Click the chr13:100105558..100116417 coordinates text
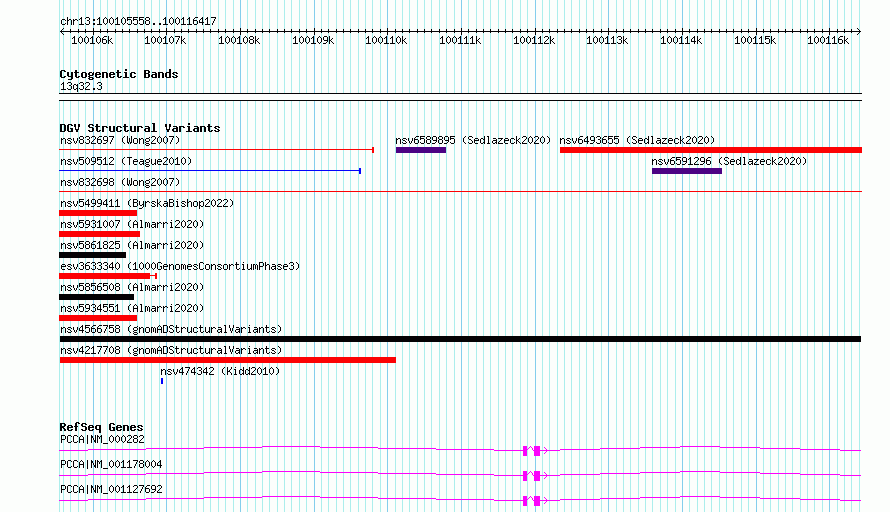Screen dimensions: 890x512 click(138, 21)
